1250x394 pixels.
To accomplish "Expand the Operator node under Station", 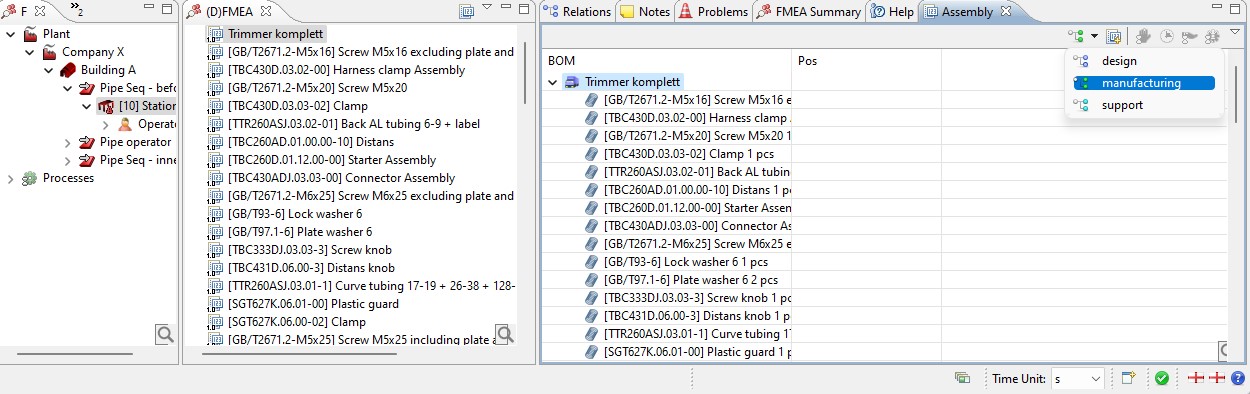I will pyautogui.click(x=105, y=124).
